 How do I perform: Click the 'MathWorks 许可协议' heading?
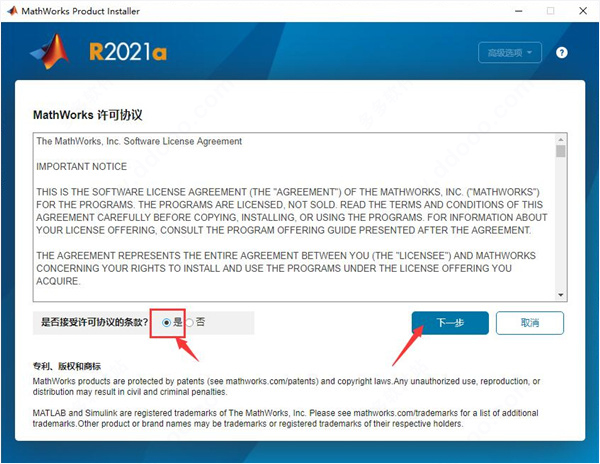click(88, 115)
